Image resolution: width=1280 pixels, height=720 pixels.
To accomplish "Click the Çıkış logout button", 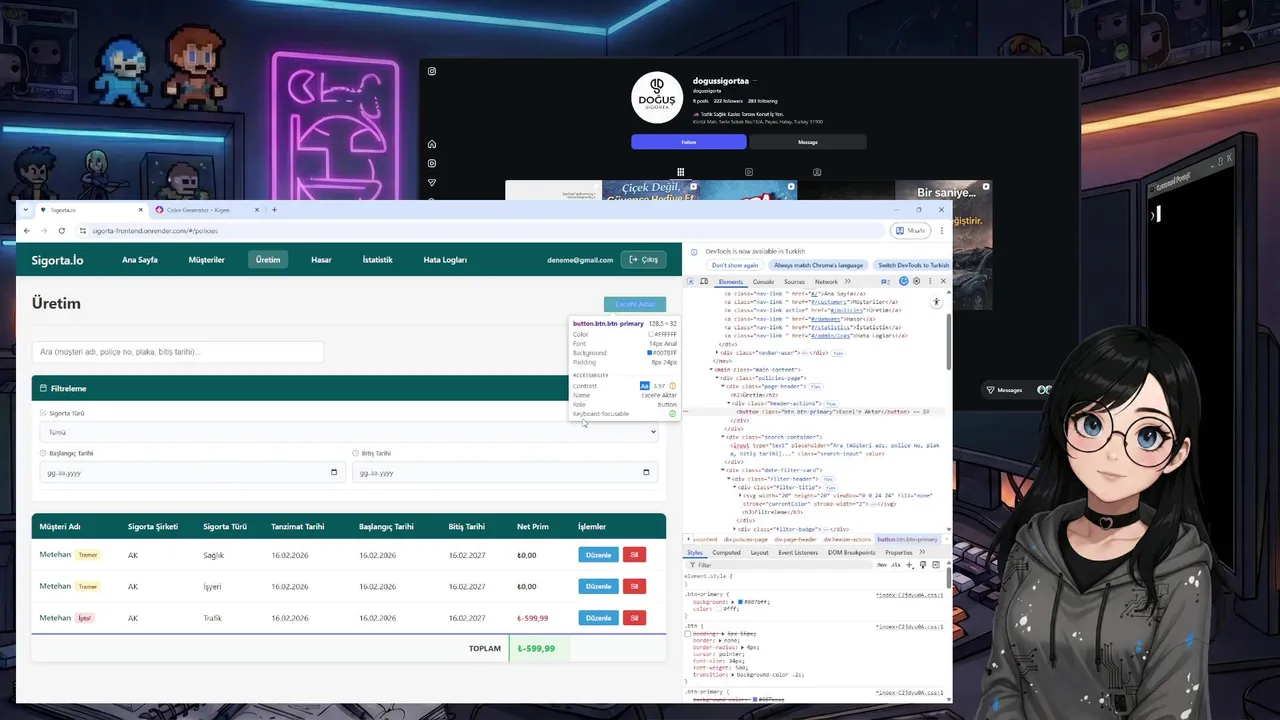I will pyautogui.click(x=643, y=260).
